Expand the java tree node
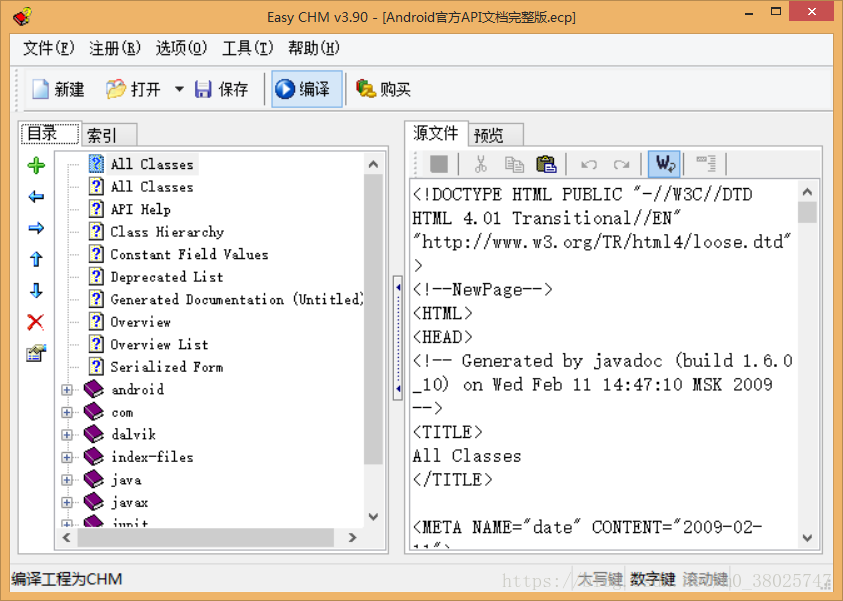This screenshot has height=601, width=843. pos(67,480)
